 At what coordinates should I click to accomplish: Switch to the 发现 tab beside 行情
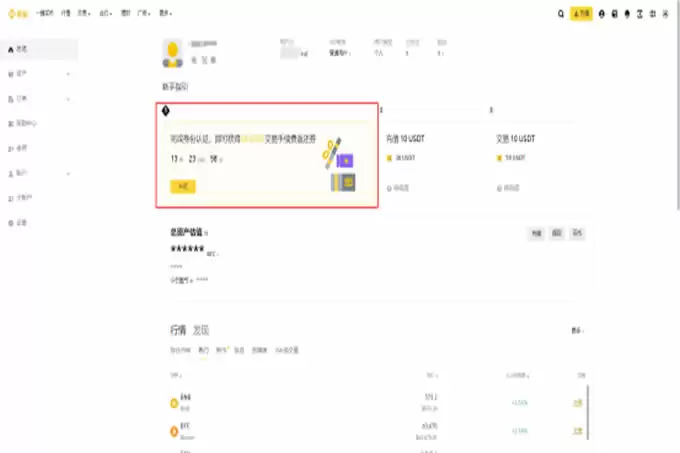[201, 330]
